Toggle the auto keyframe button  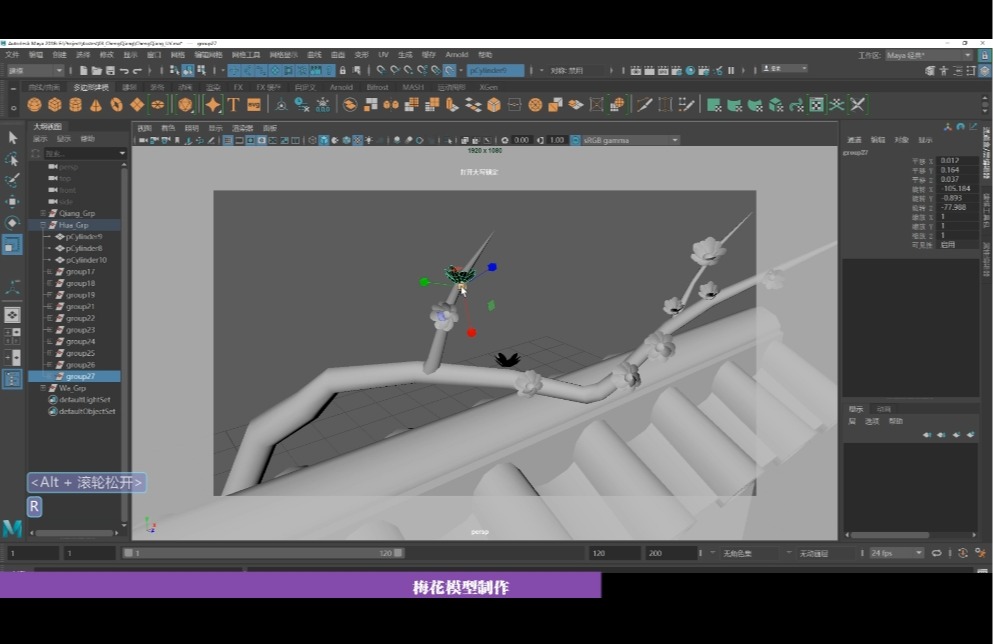962,552
